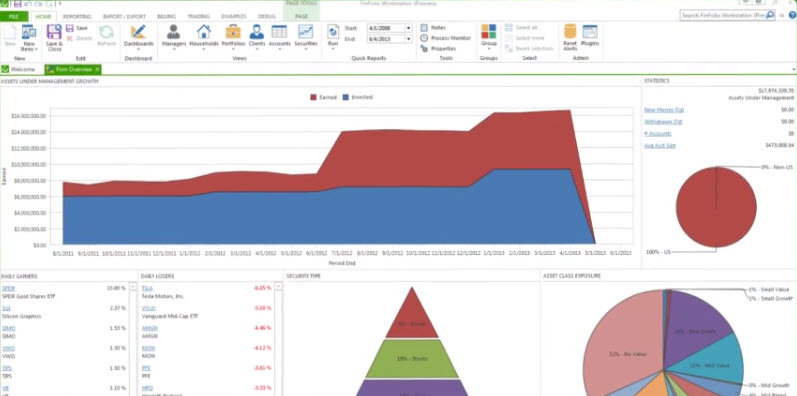Open the Managers view icon
The height and width of the screenshot is (396, 797).
[x=174, y=32]
